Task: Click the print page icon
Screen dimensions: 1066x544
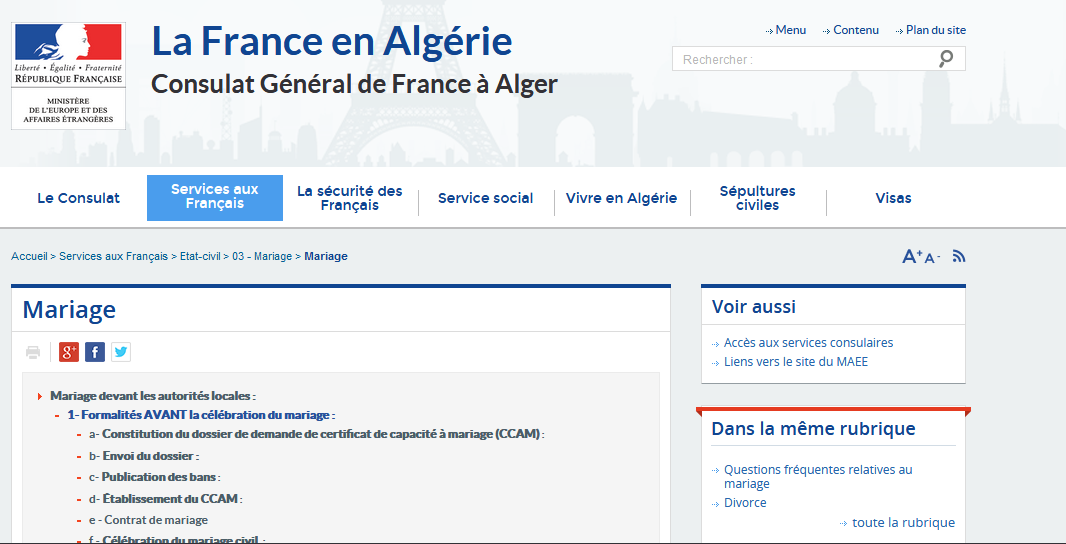Action: pos(33,352)
